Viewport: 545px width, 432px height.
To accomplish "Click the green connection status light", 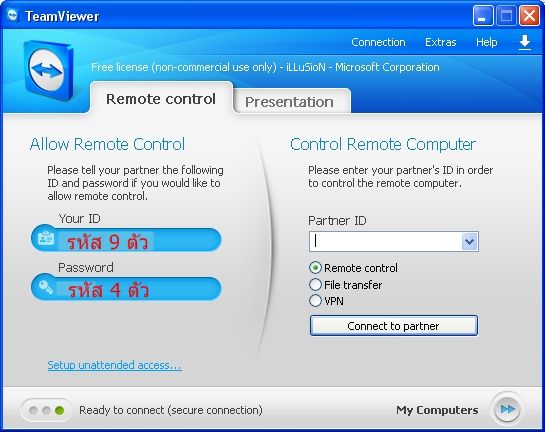I will [59, 410].
